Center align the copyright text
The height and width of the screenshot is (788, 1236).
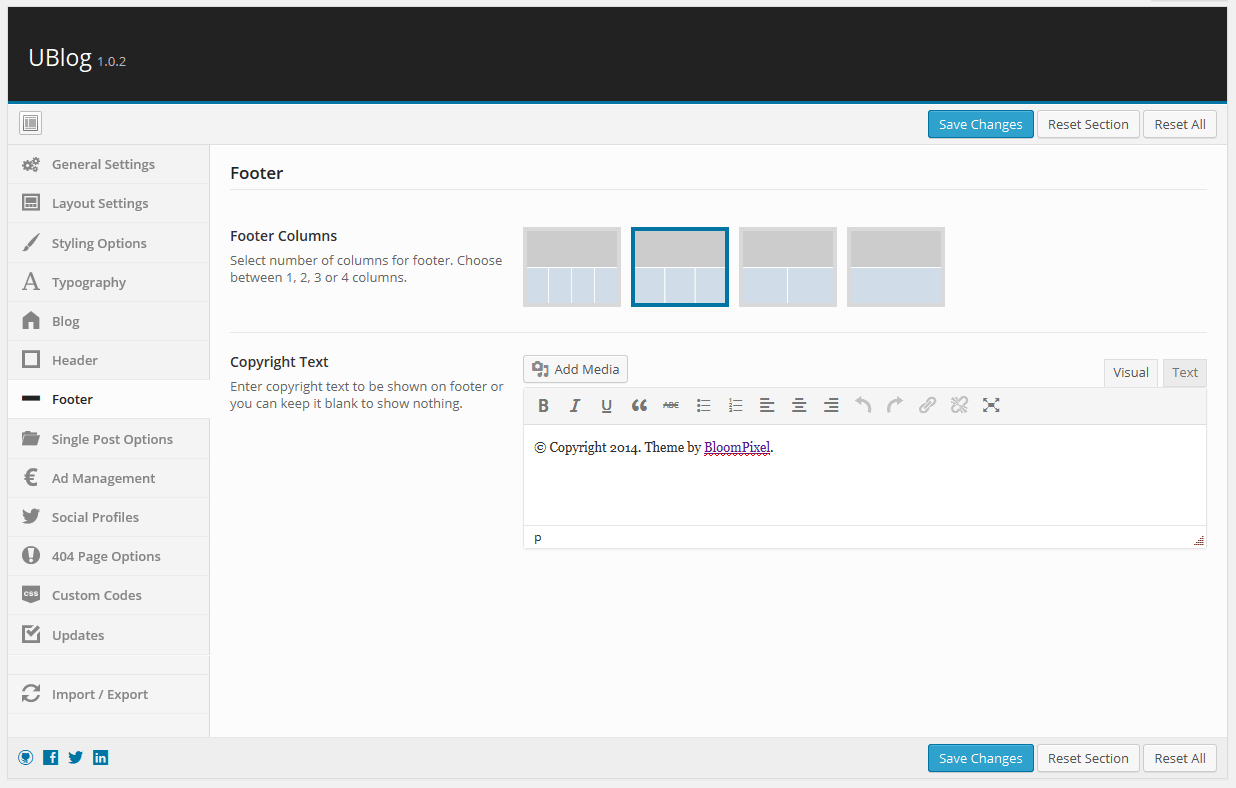[799, 405]
